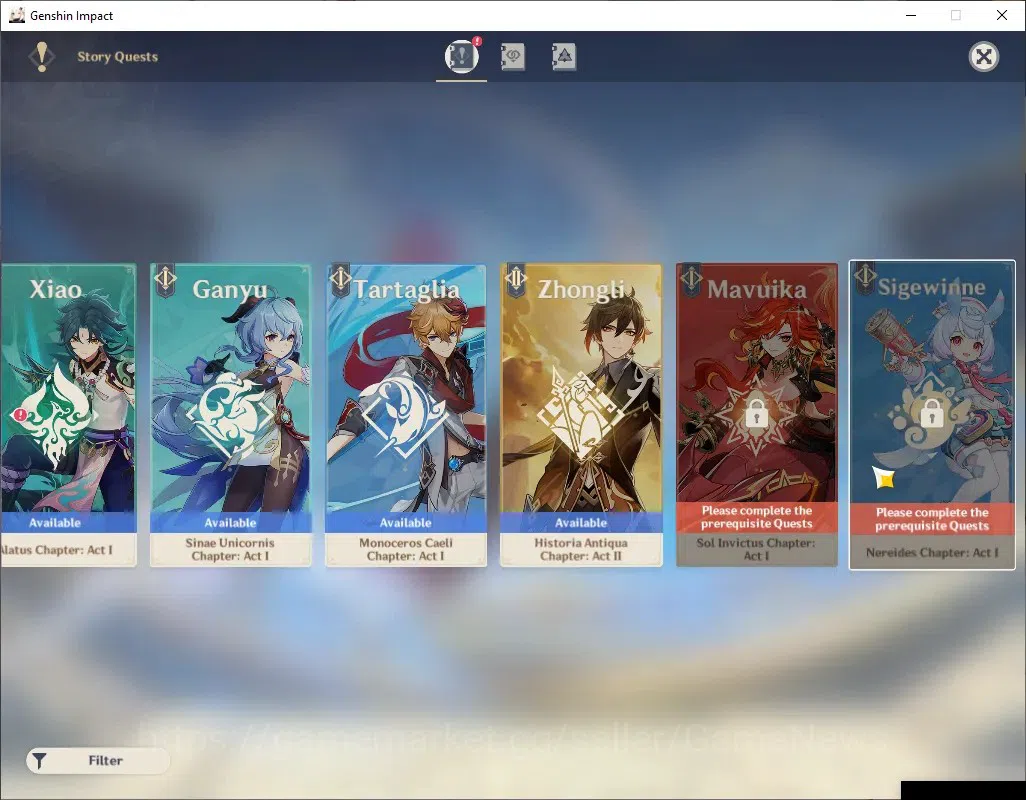Click the Act I badge on Sigewinne card
1026x800 pixels.
tap(865, 277)
